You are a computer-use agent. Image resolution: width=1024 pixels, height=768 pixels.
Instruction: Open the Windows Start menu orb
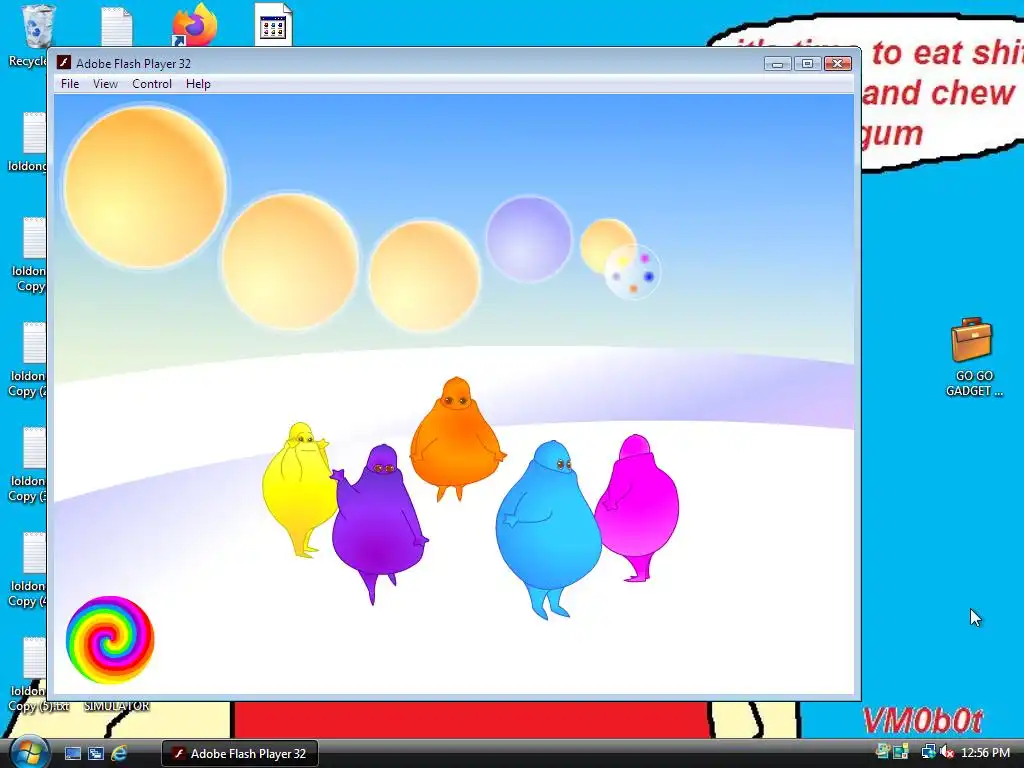click(29, 752)
